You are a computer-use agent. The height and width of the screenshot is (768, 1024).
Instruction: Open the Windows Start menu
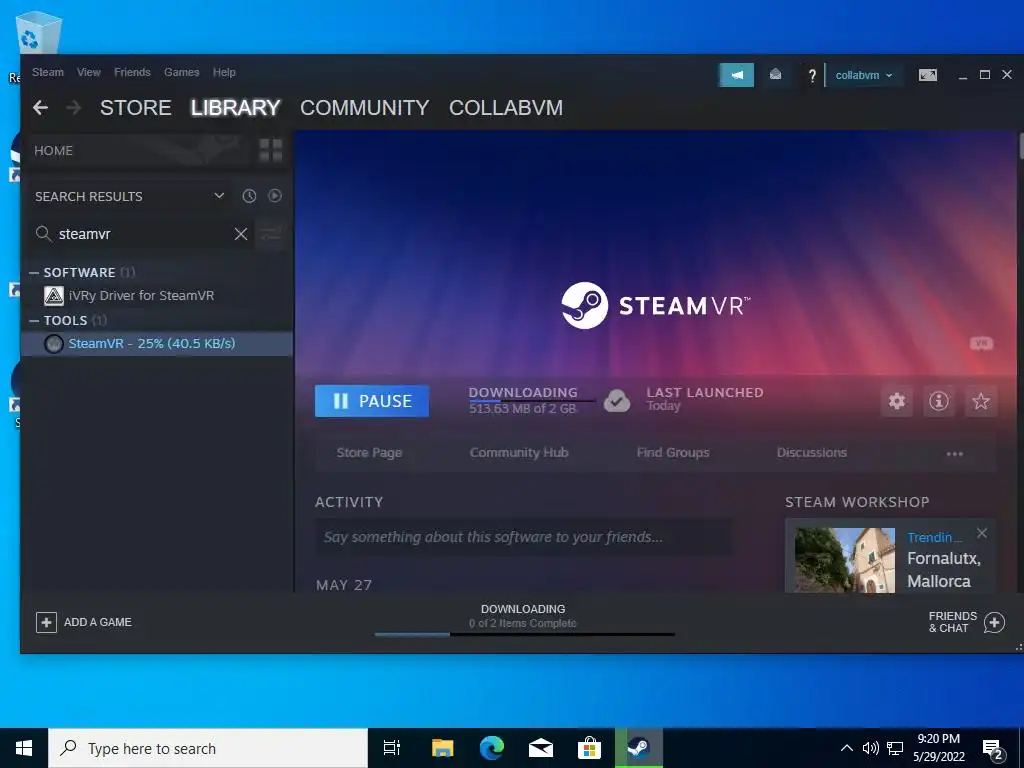[24, 748]
